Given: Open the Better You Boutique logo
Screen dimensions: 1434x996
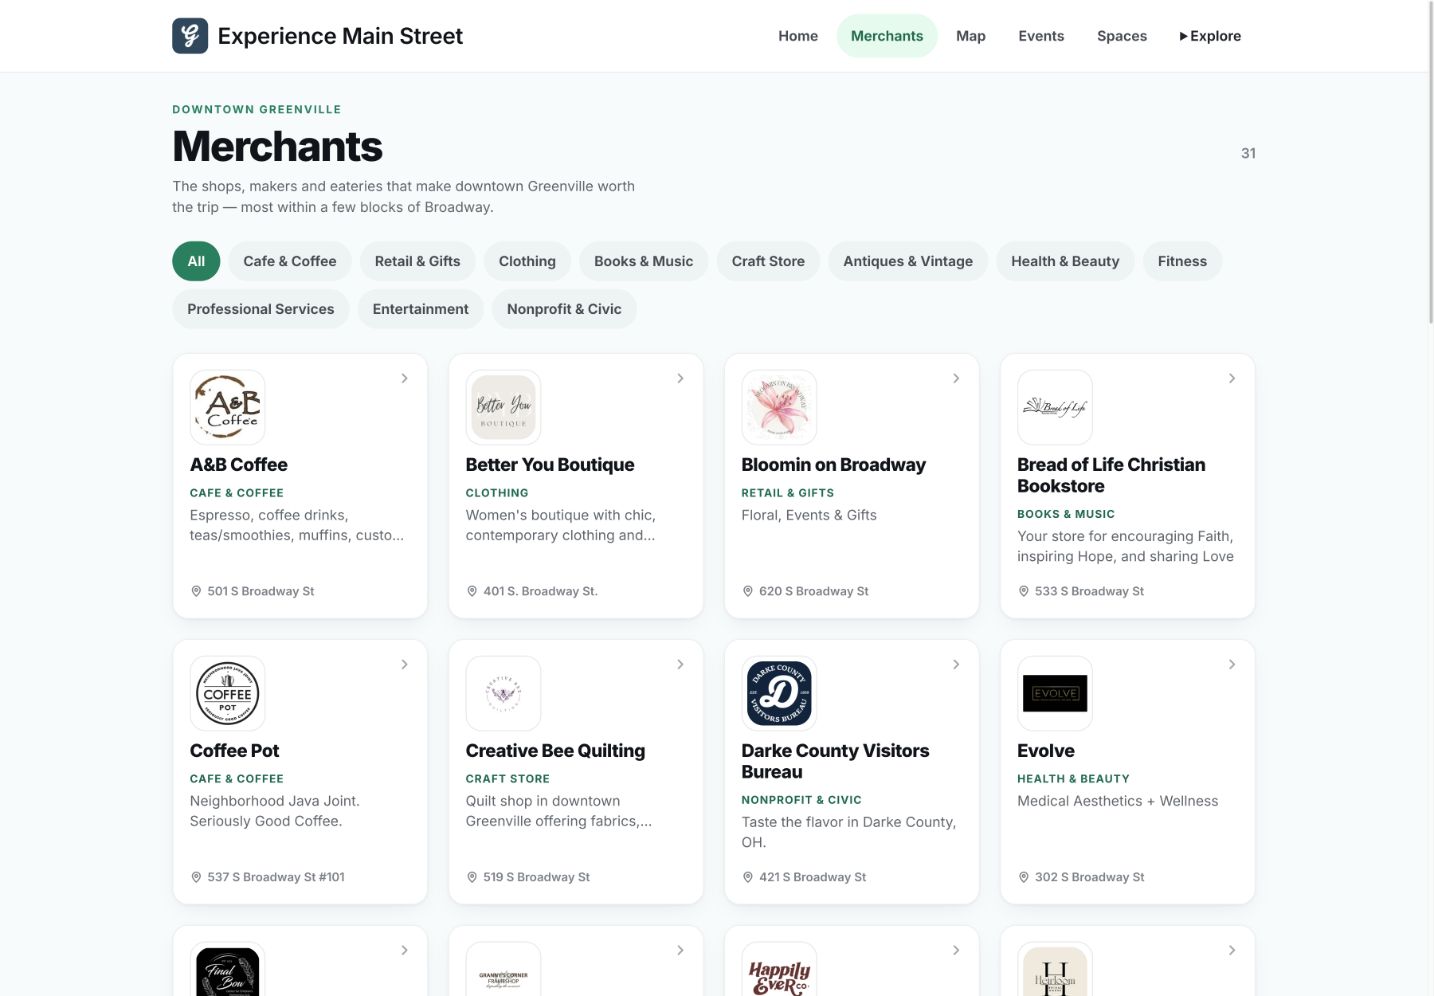Looking at the screenshot, I should pos(503,407).
